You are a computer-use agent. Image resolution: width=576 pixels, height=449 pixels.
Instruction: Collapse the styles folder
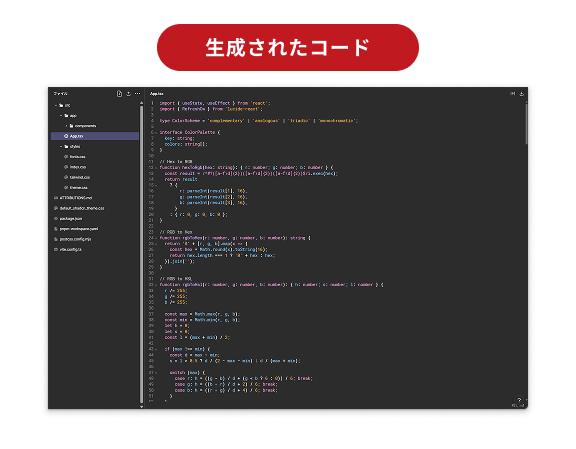(x=61, y=147)
